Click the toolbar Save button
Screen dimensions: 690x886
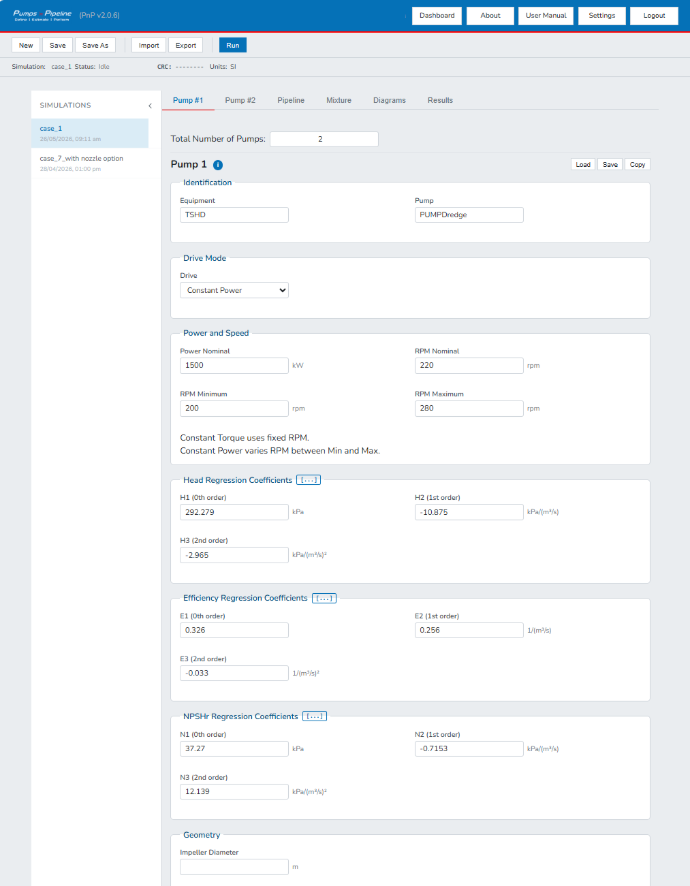58,45
